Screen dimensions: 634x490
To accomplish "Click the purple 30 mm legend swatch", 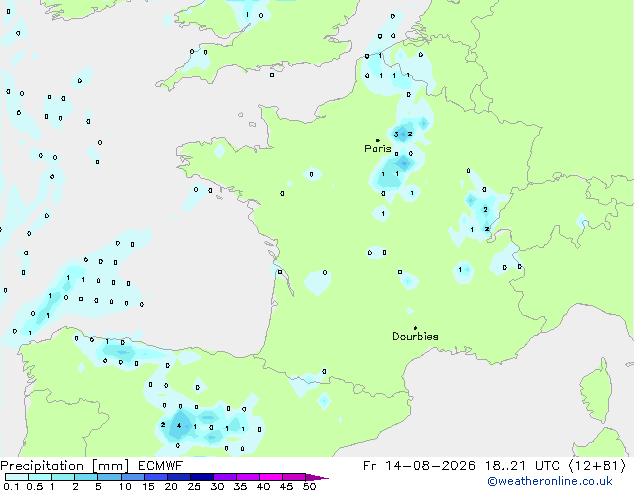I will coord(225,477).
